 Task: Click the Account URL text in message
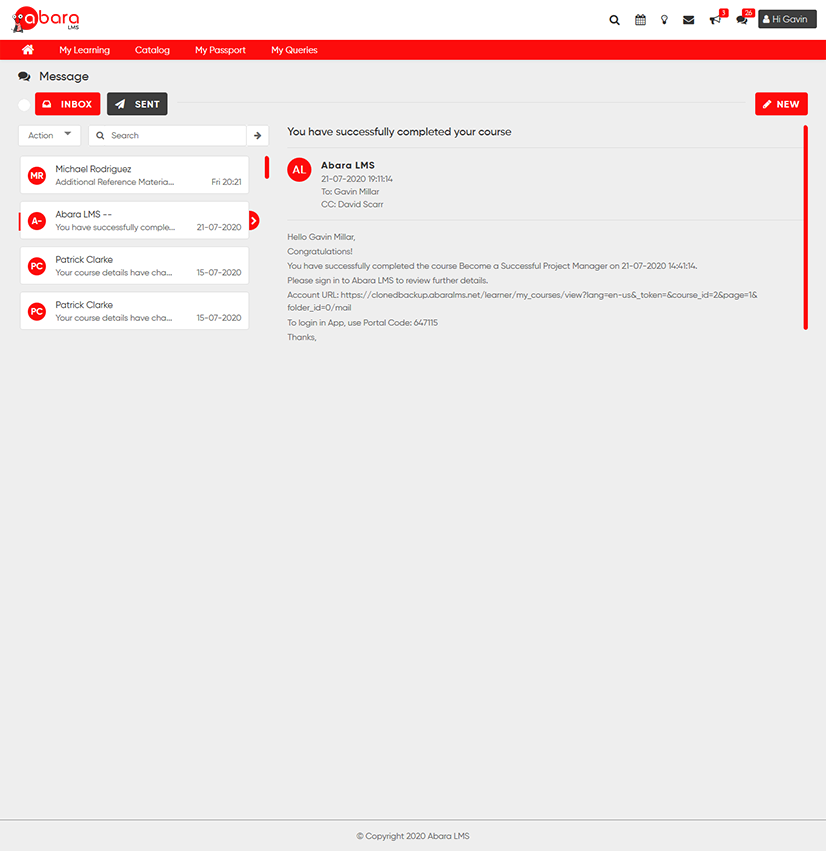pos(522,301)
